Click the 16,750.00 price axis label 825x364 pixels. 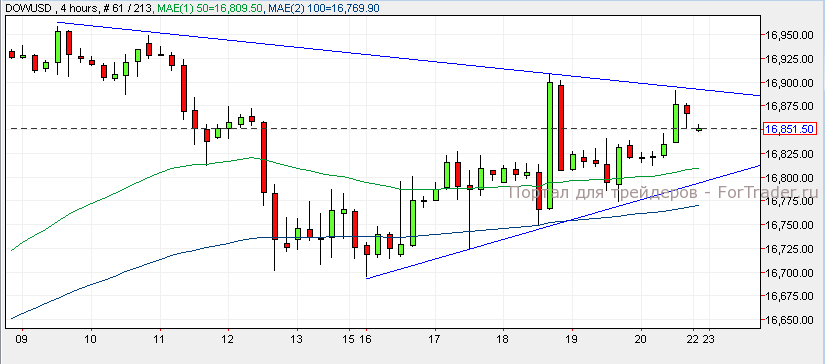point(789,225)
